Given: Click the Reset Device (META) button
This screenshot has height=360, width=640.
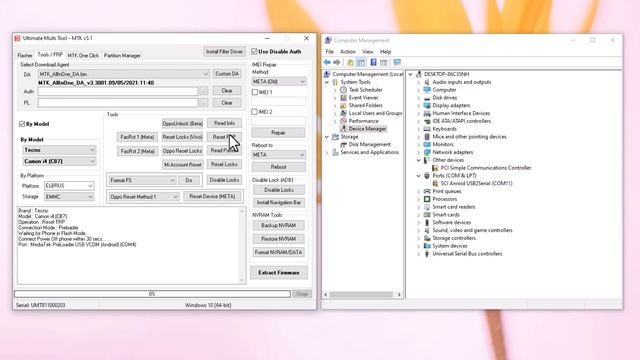Looking at the screenshot, I should coord(212,196).
